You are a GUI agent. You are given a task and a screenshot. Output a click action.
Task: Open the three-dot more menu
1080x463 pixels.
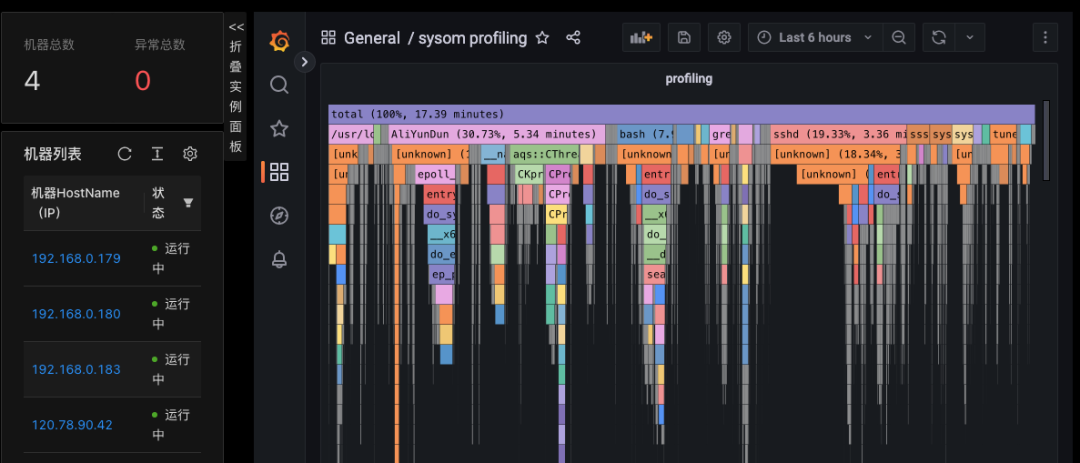[1045, 38]
